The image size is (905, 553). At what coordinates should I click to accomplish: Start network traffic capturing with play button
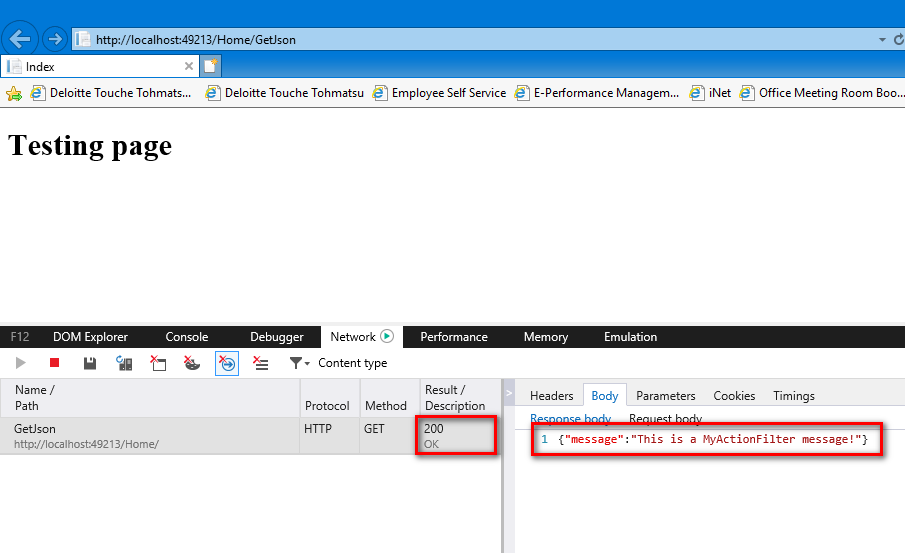(x=20, y=363)
